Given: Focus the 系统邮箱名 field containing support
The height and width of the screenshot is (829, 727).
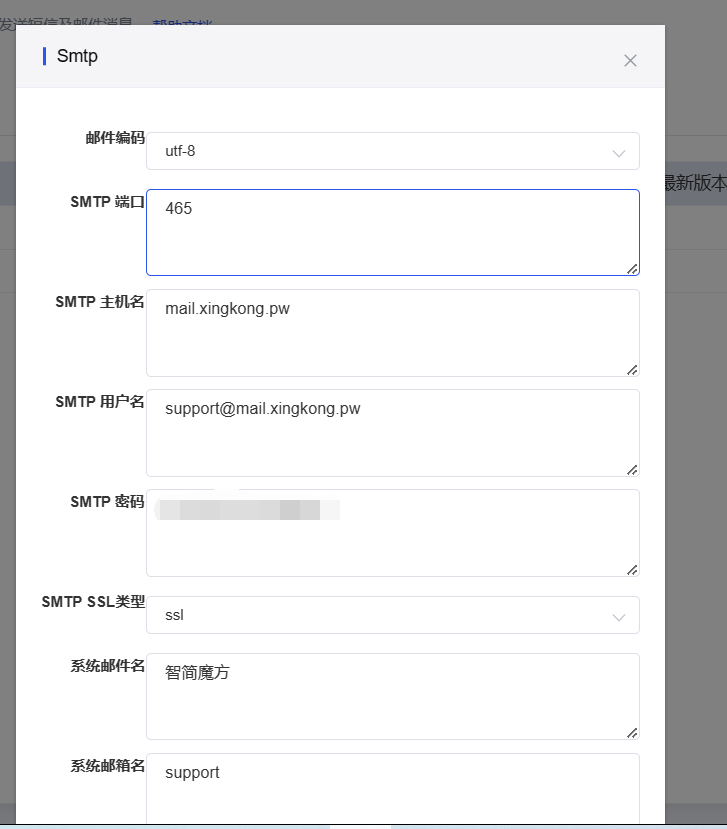Looking at the screenshot, I should pyautogui.click(x=393, y=788).
